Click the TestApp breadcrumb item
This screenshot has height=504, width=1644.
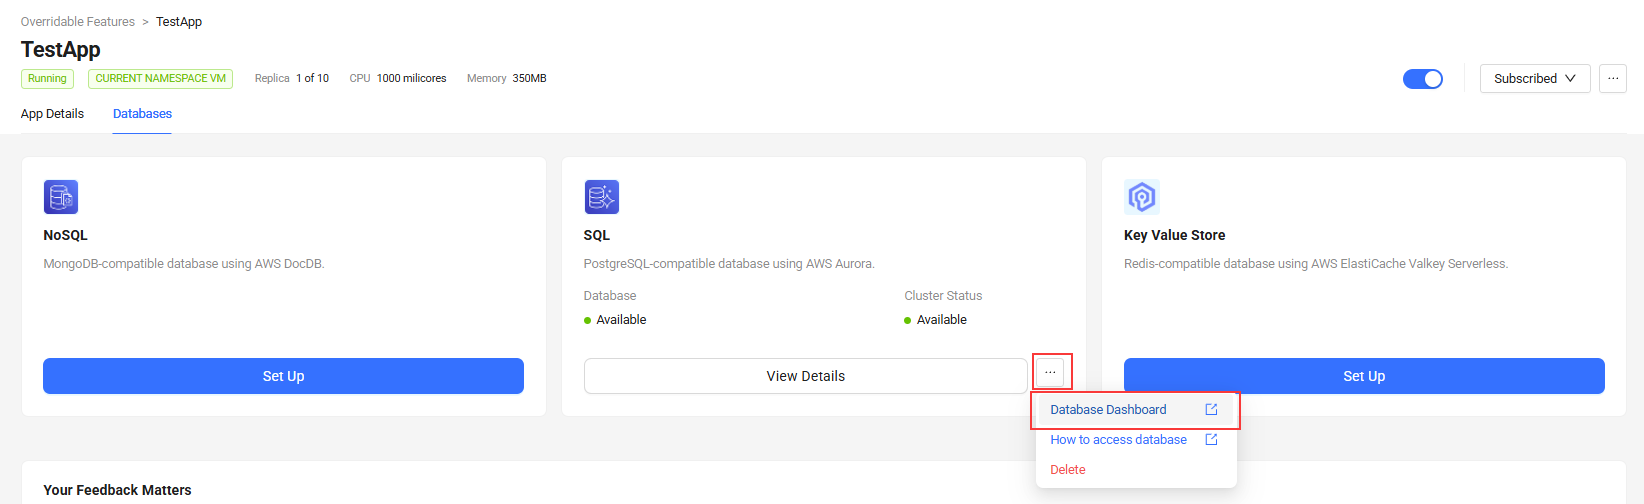click(179, 22)
